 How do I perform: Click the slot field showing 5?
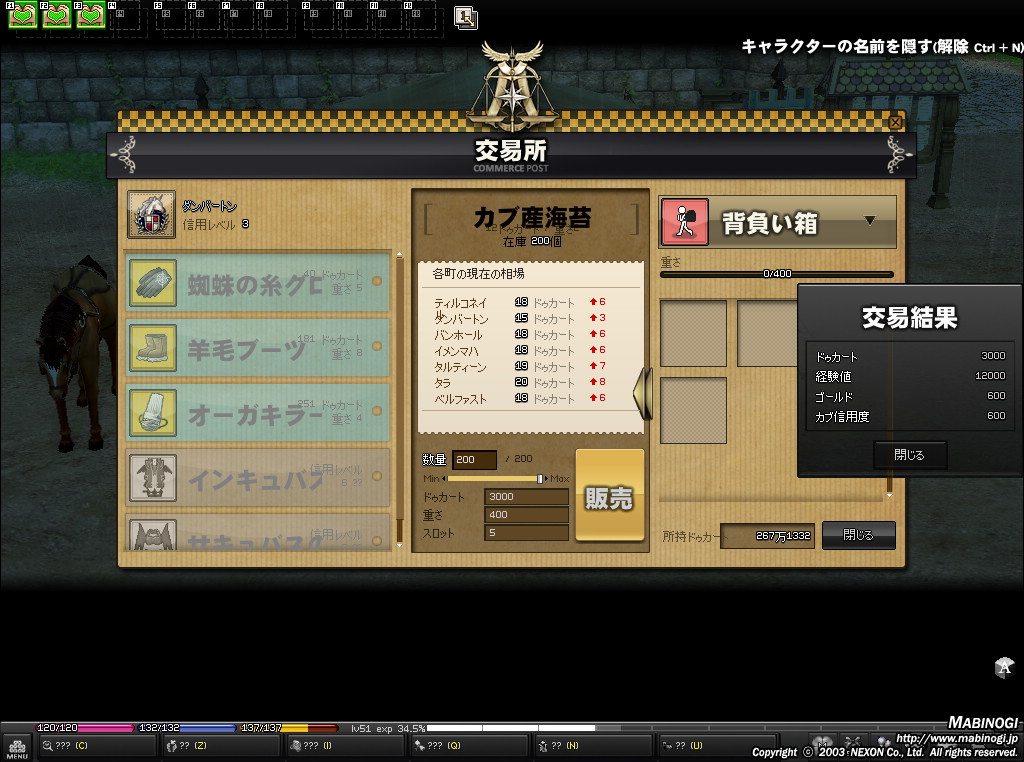(526, 533)
